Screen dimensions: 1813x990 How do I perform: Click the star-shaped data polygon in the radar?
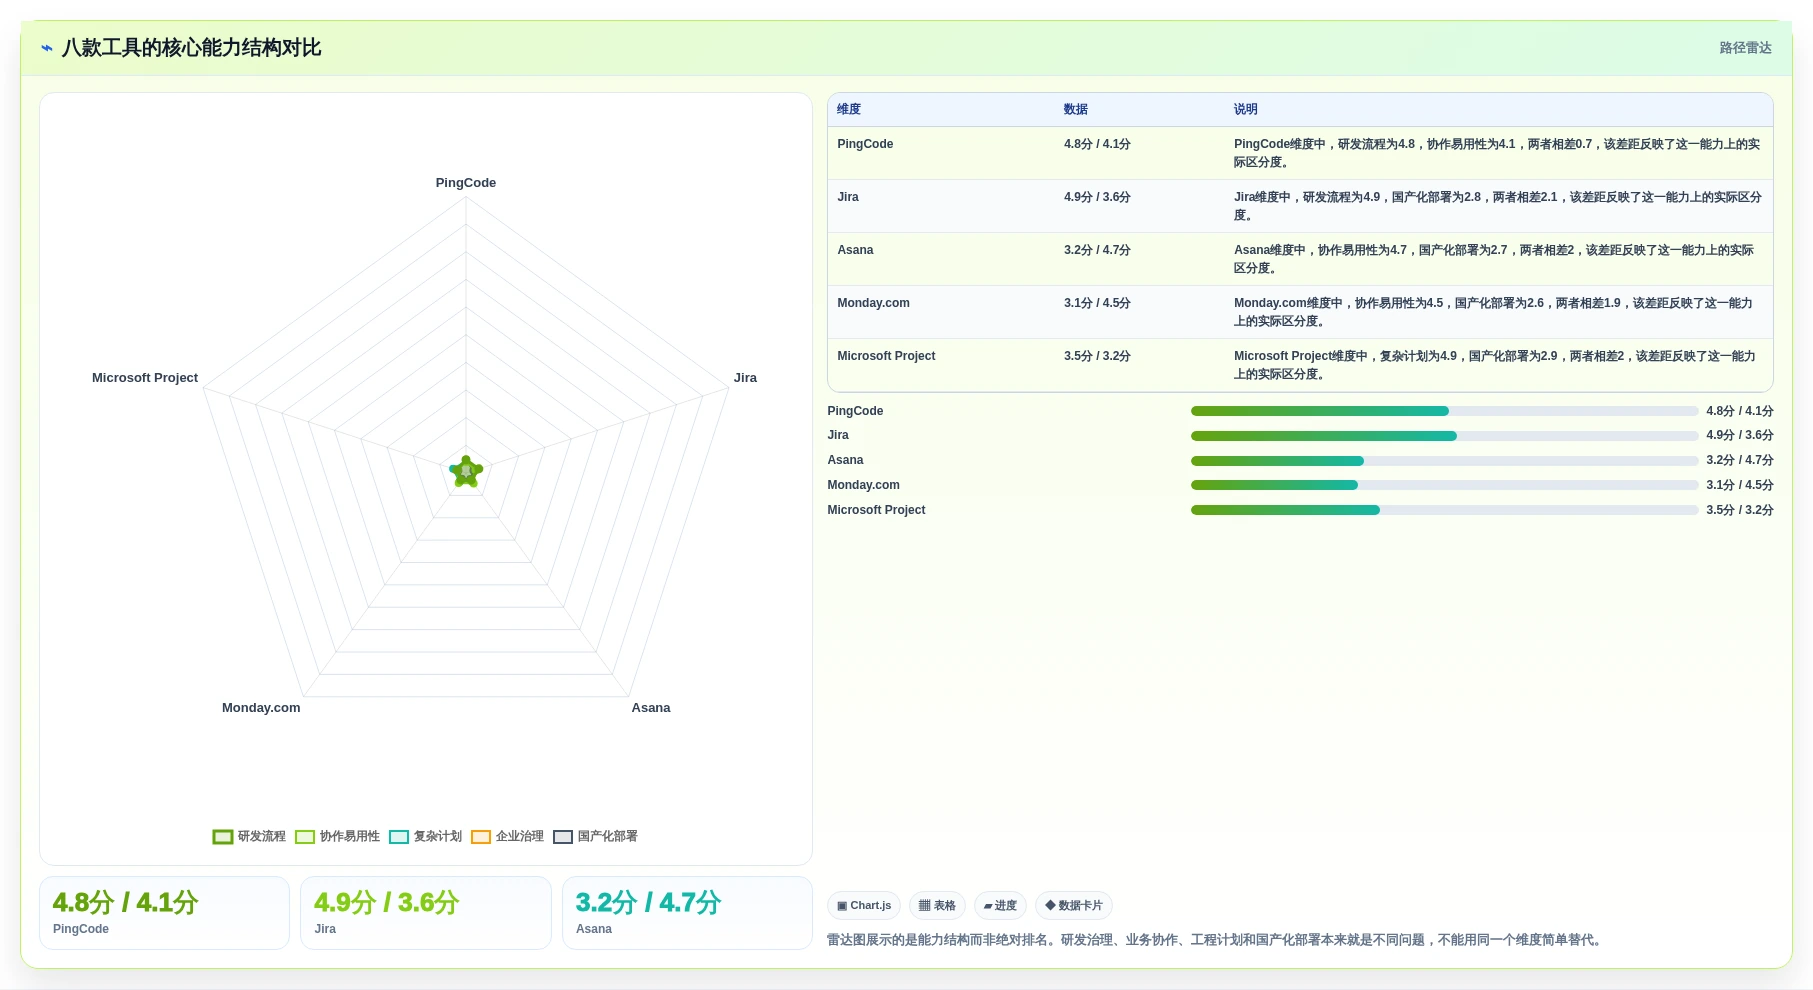point(466,471)
